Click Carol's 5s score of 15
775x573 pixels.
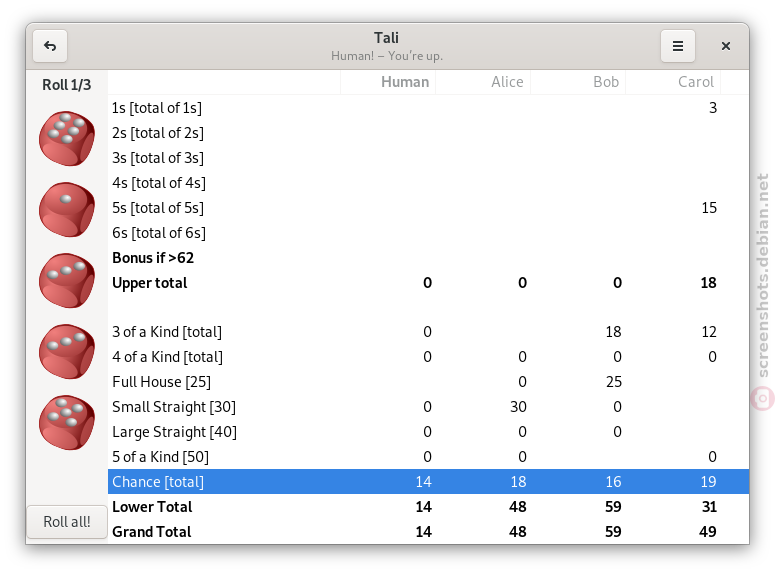[x=709, y=208]
